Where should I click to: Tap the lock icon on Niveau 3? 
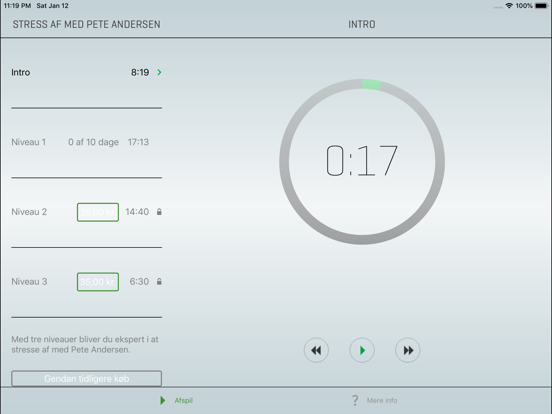coord(159,281)
